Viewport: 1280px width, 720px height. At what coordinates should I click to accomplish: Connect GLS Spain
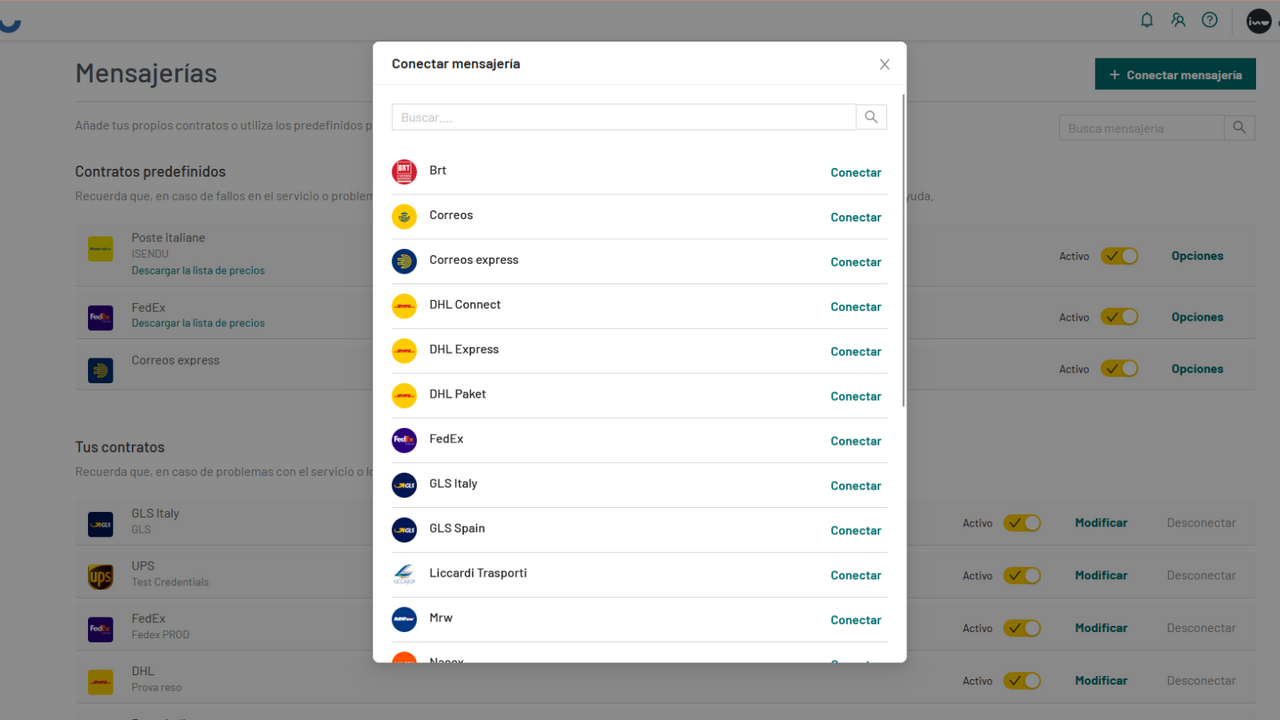(856, 530)
